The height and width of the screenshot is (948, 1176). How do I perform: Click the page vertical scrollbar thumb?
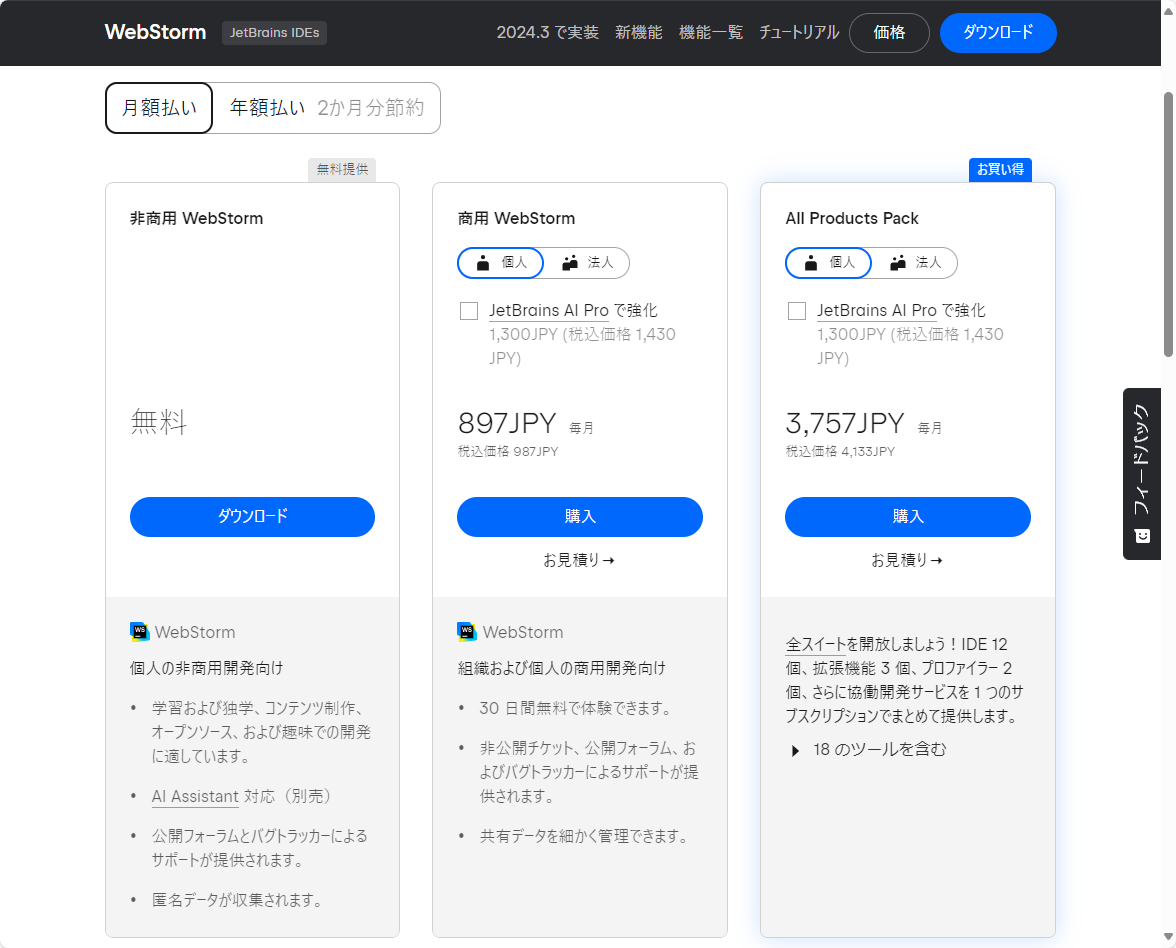coord(1168,224)
